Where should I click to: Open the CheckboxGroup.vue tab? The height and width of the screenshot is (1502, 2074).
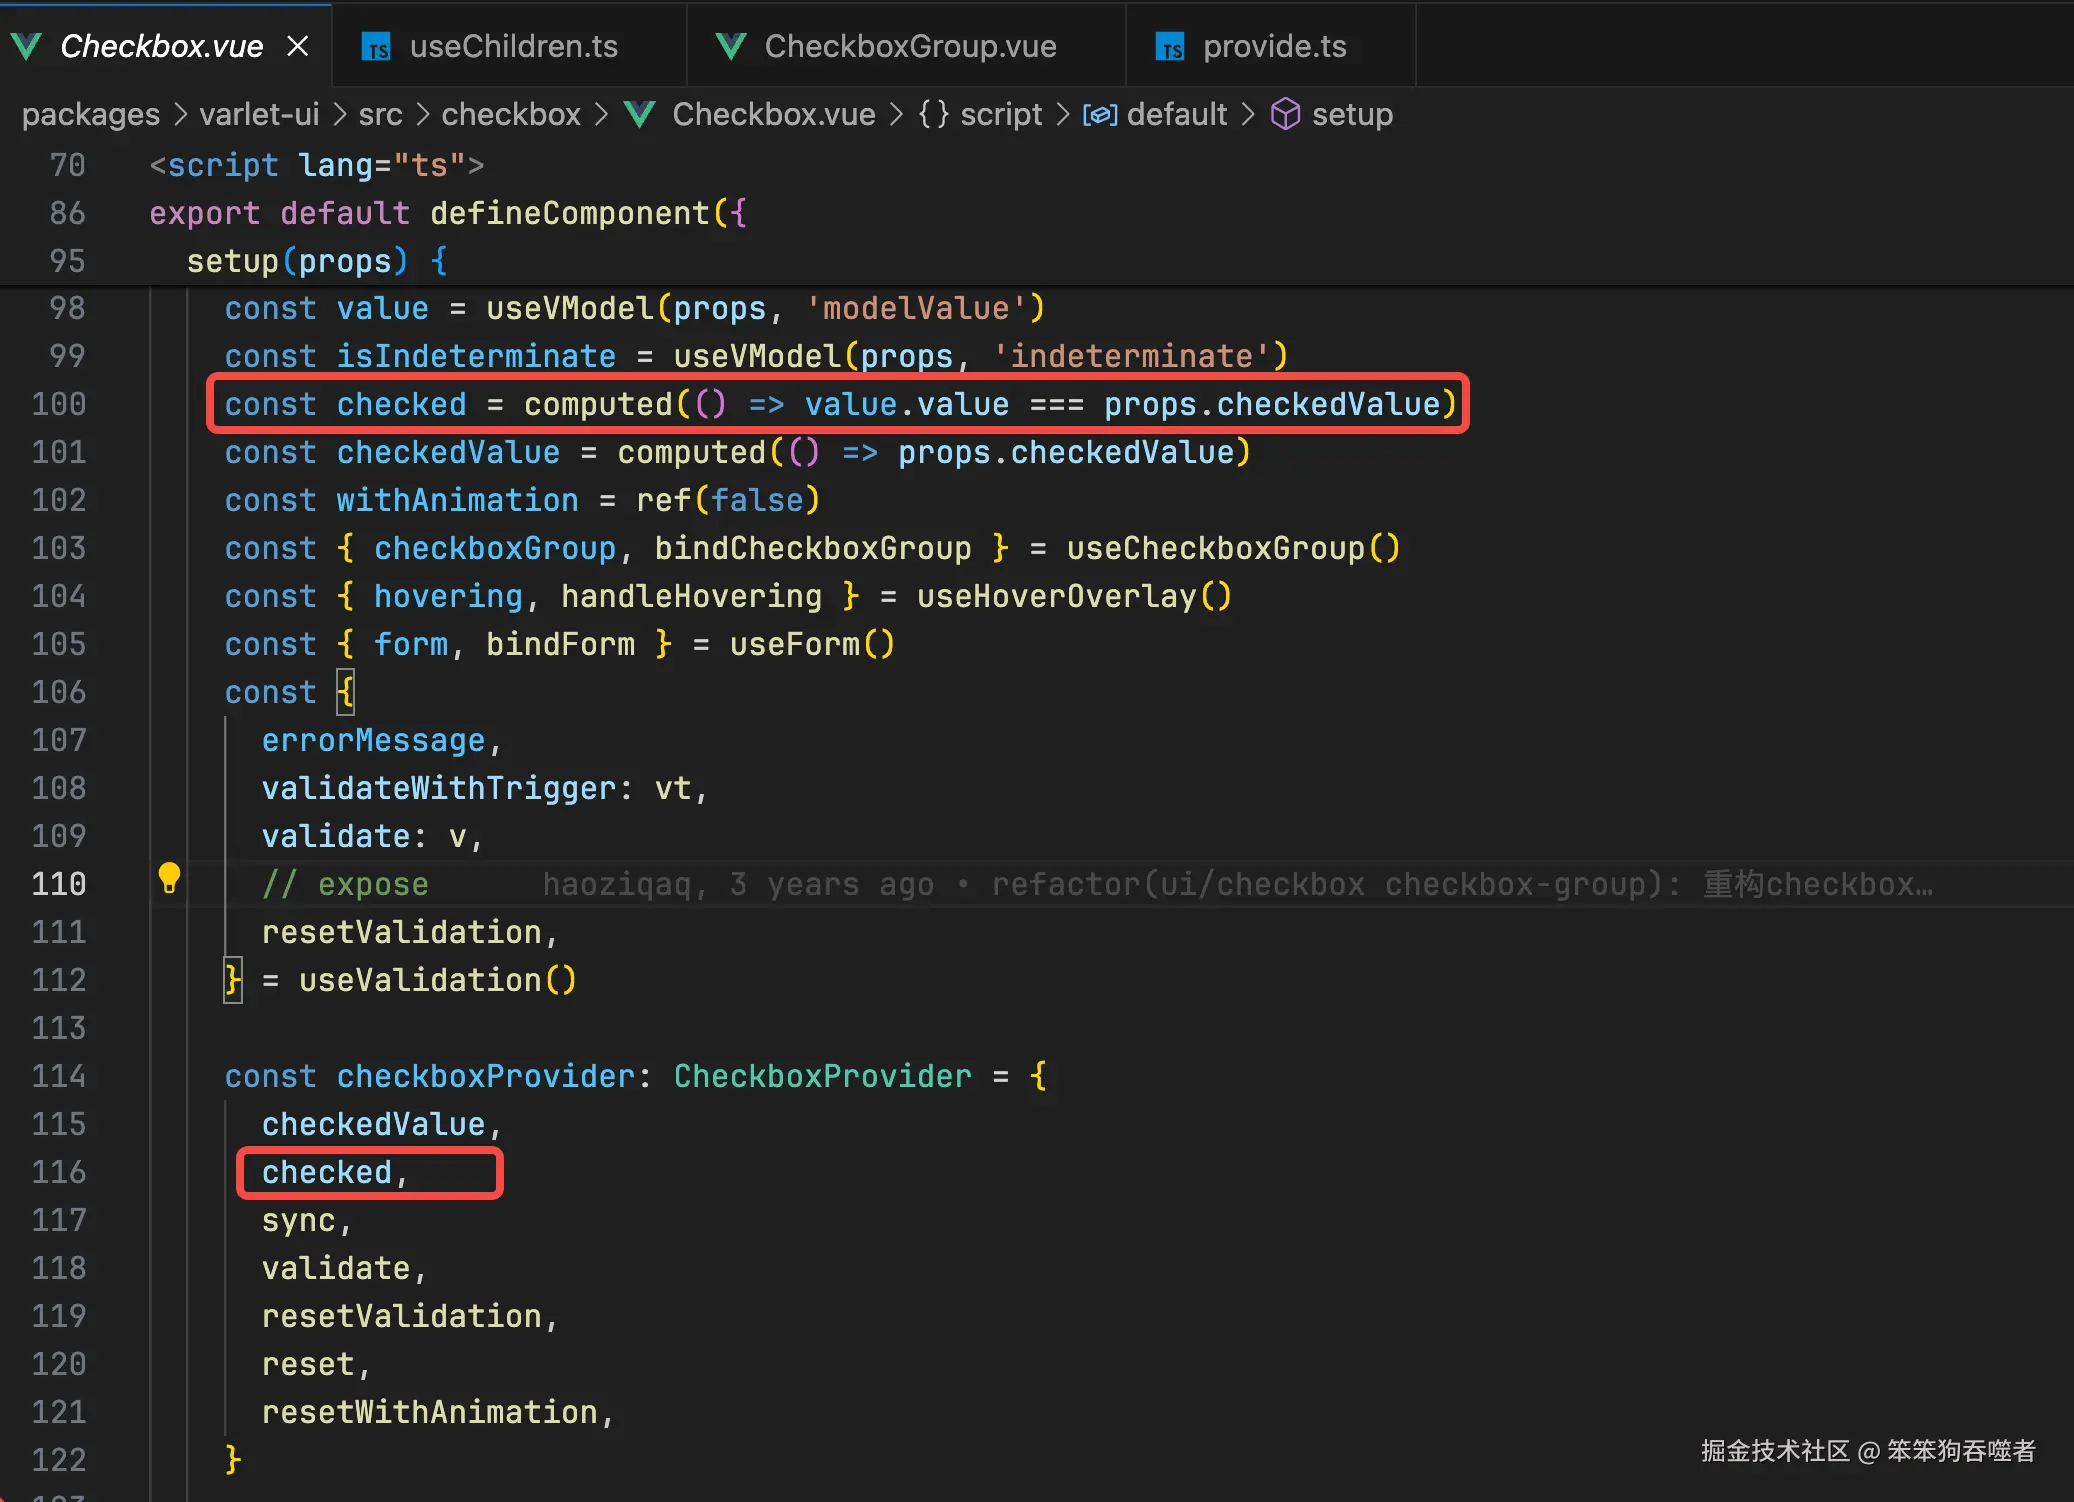pyautogui.click(x=909, y=46)
